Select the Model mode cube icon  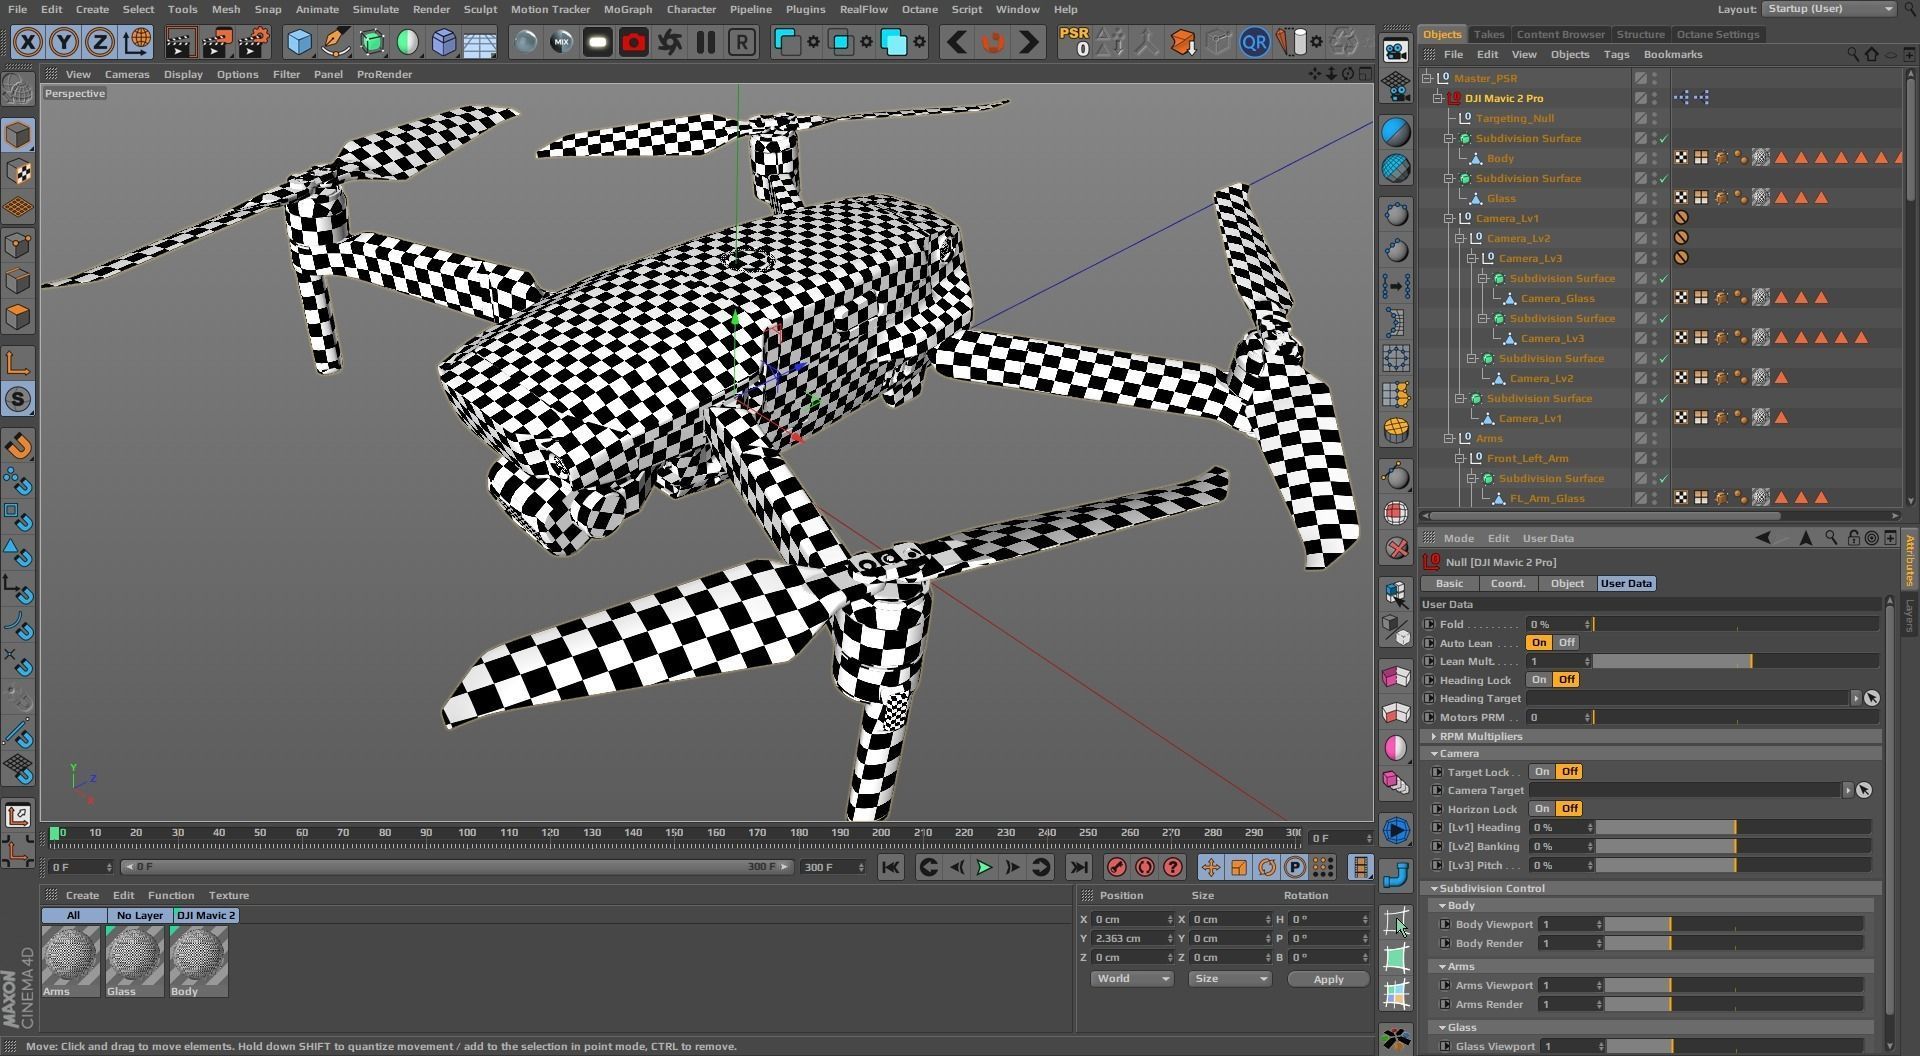18,135
